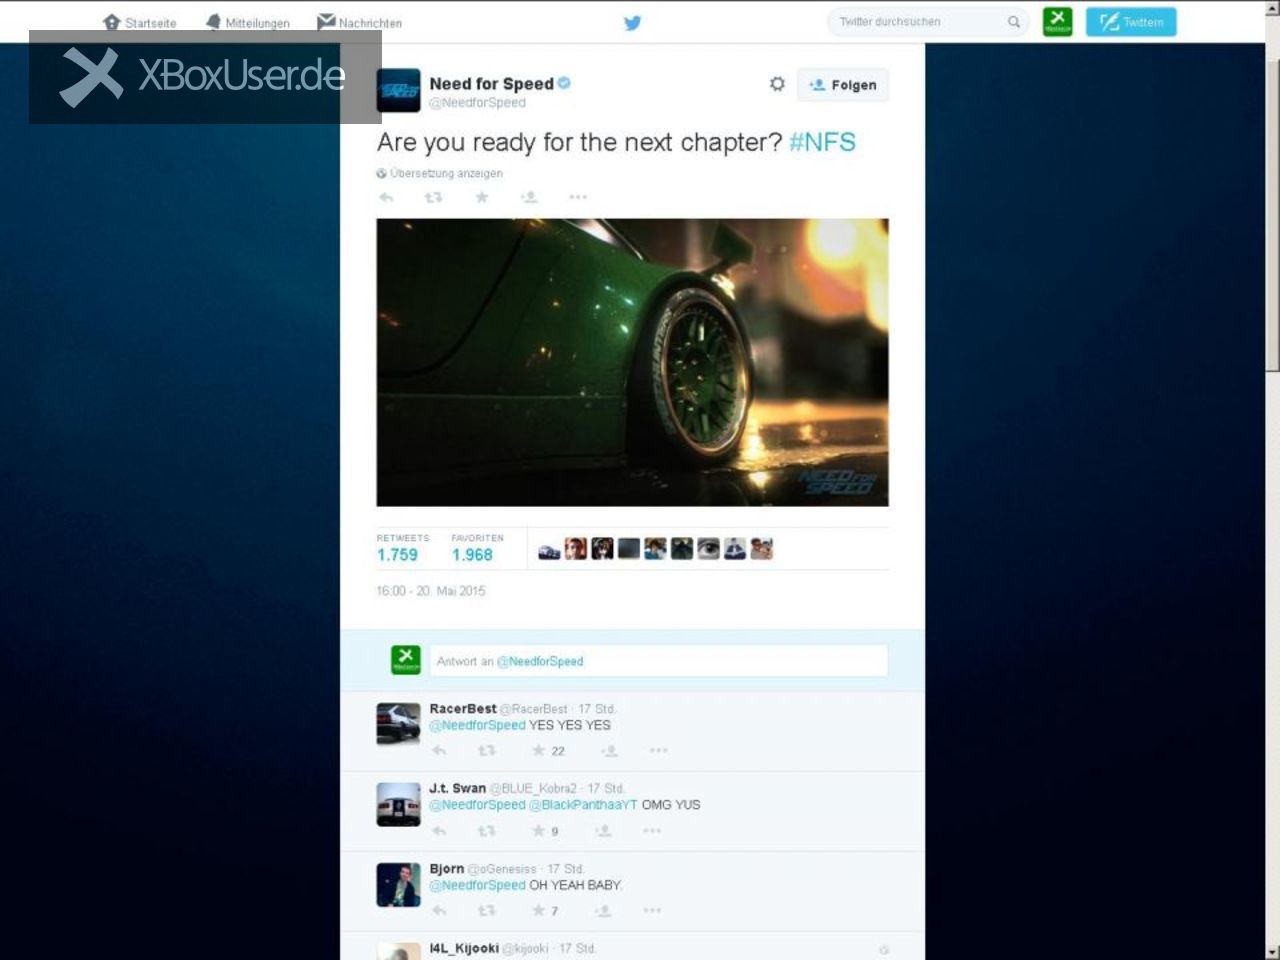Open first favoriter avatar with car
1280x960 pixels.
549,549
